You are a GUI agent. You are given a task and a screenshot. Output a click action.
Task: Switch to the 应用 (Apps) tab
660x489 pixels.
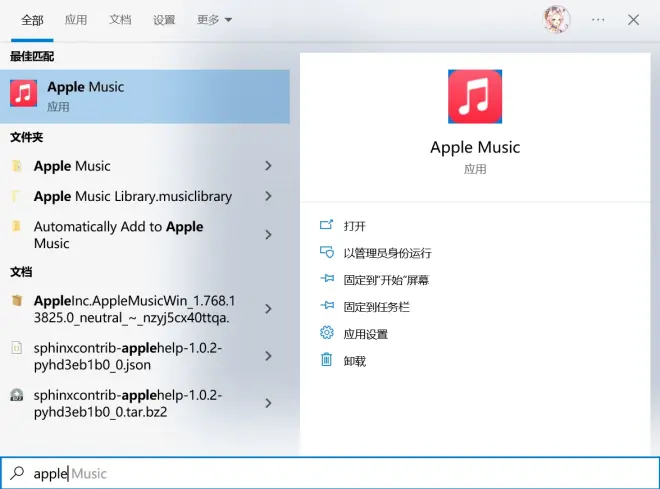pos(76,20)
